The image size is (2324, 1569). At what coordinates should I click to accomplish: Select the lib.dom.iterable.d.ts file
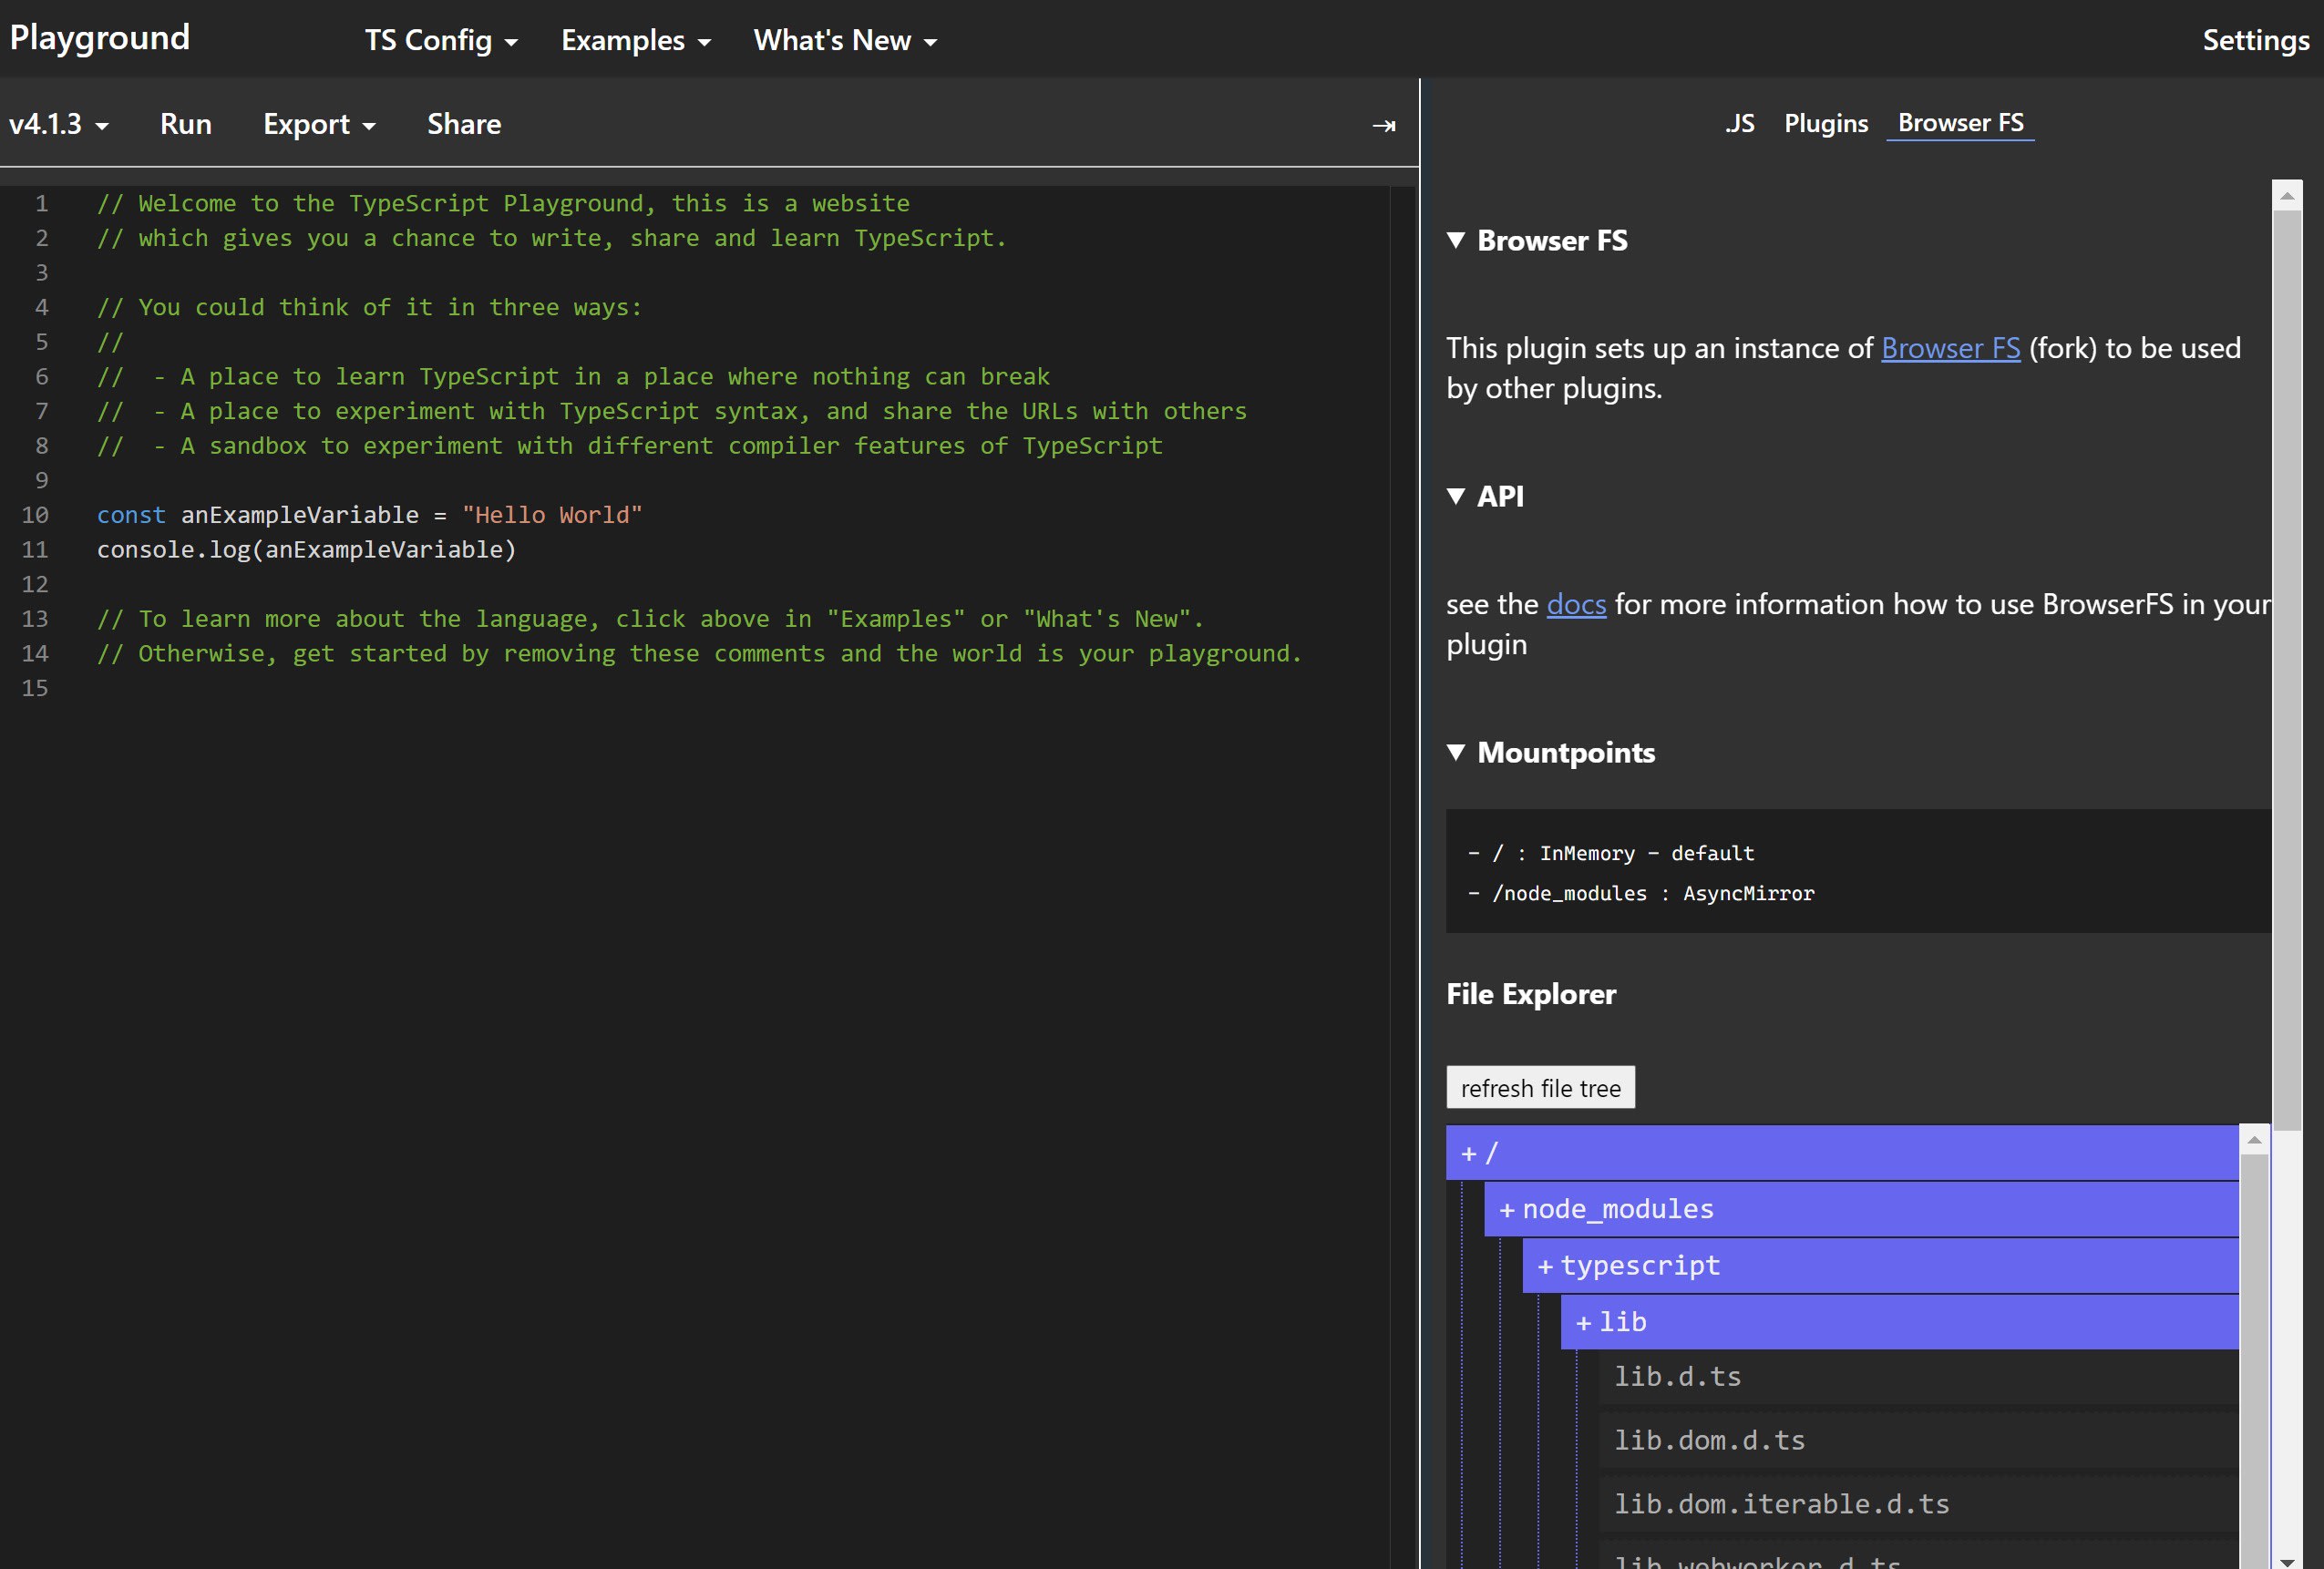tap(1918, 1504)
